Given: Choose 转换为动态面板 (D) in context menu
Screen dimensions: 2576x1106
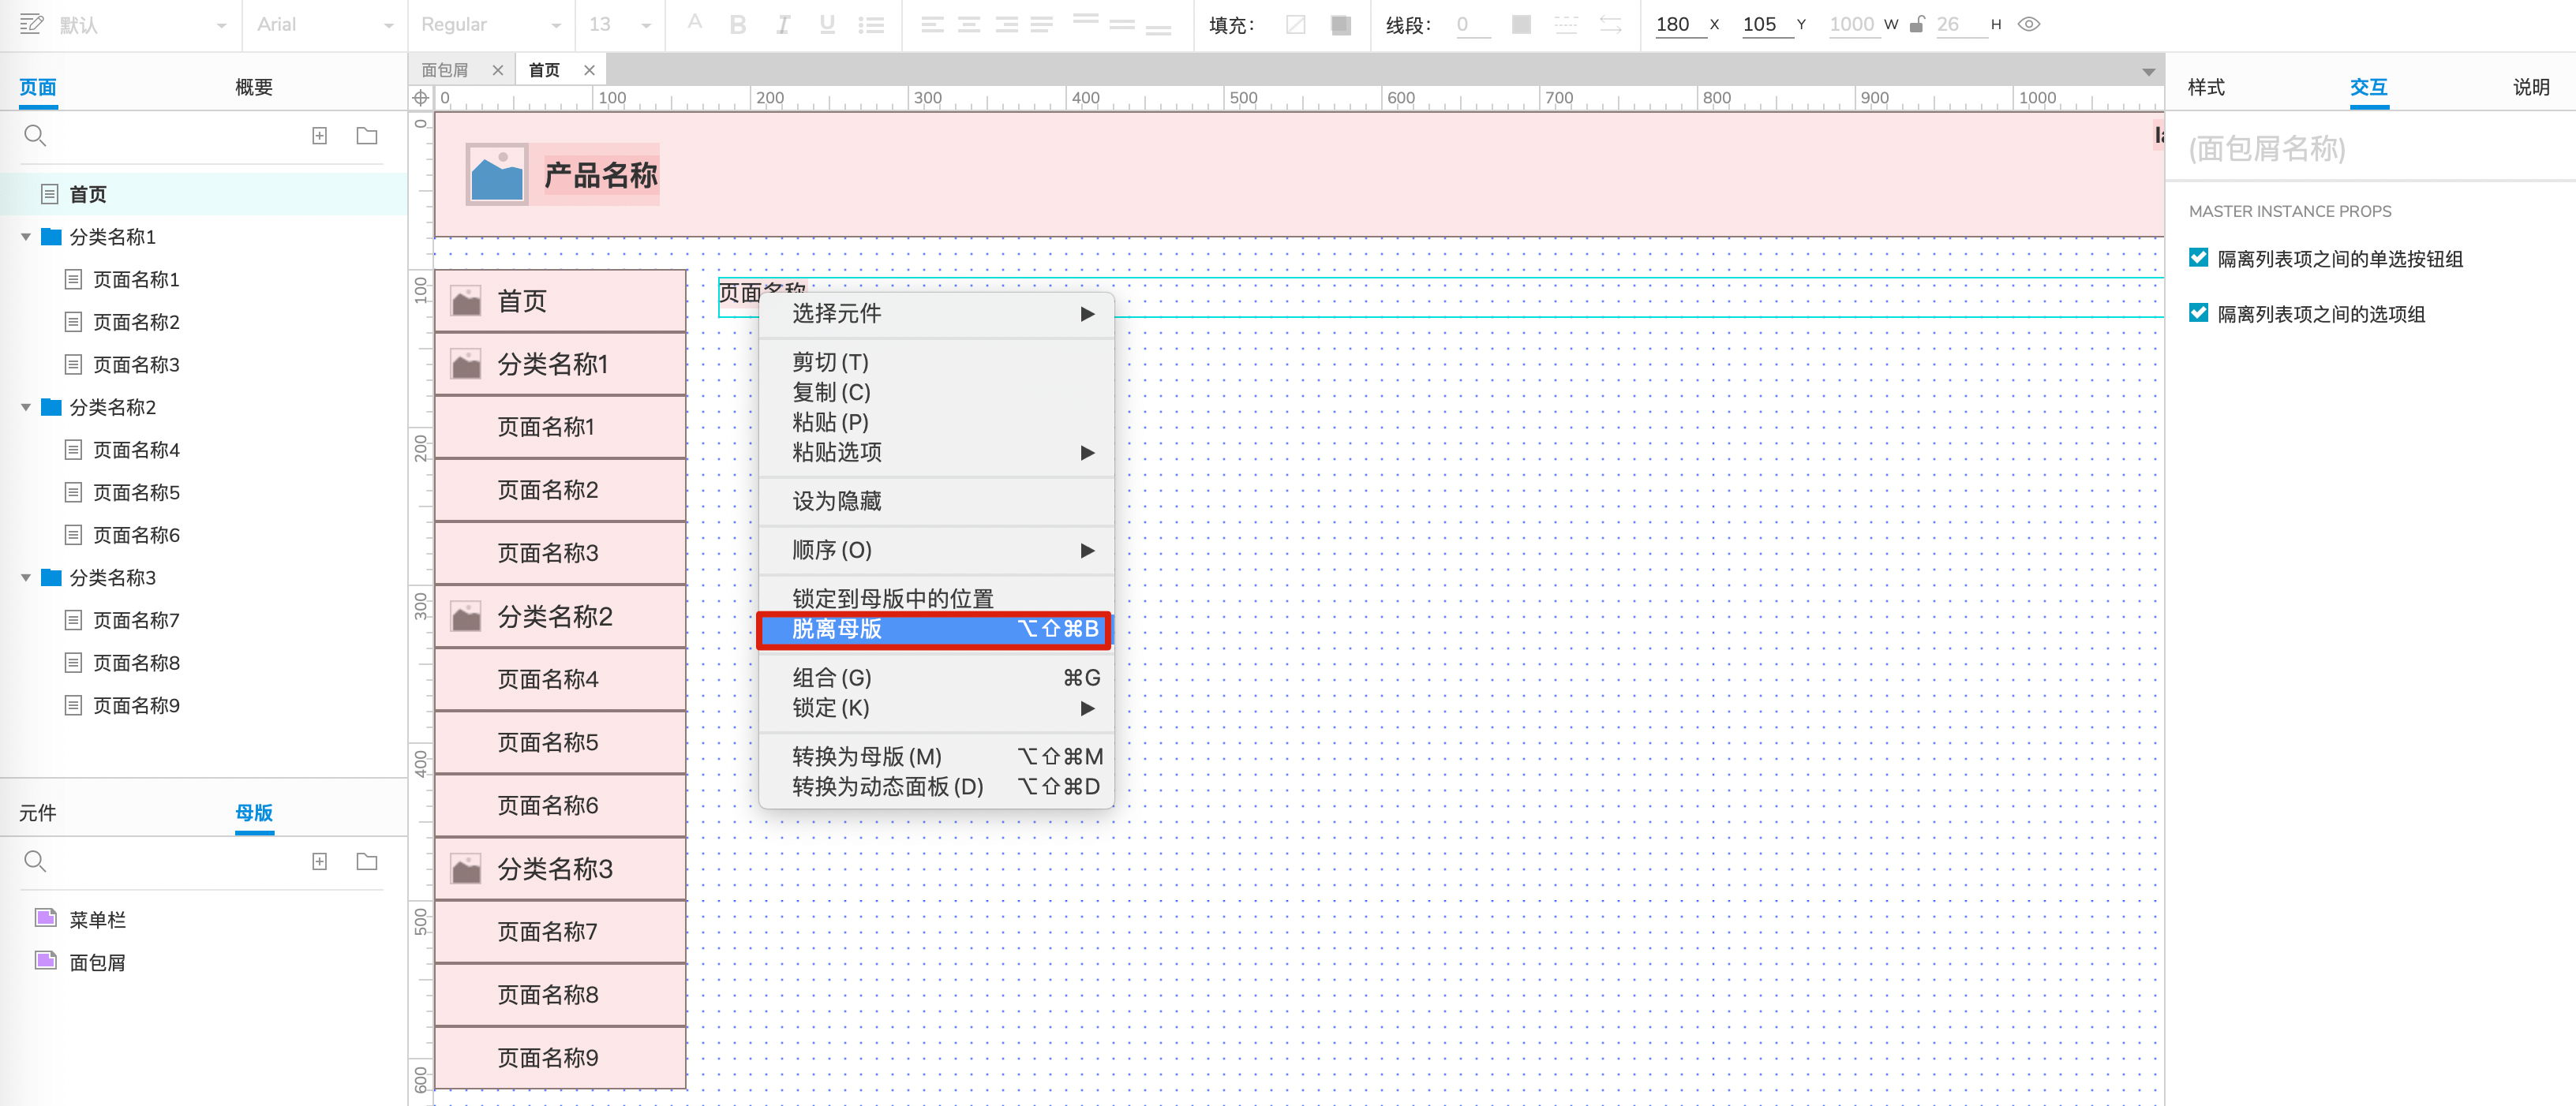Looking at the screenshot, I should [936, 787].
